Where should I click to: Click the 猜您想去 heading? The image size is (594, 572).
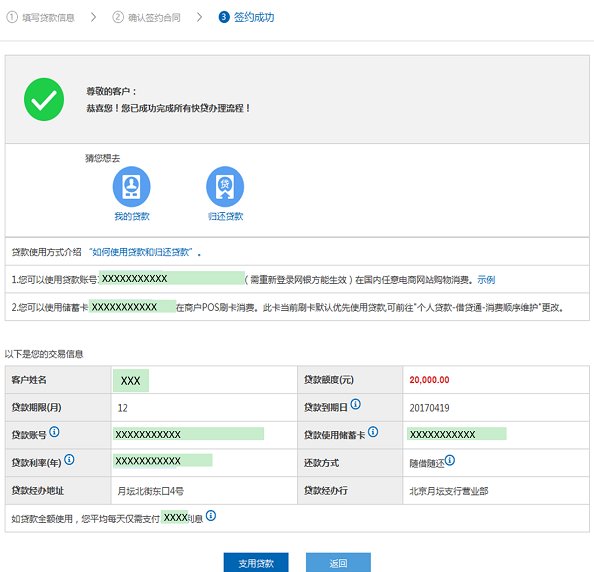102,158
